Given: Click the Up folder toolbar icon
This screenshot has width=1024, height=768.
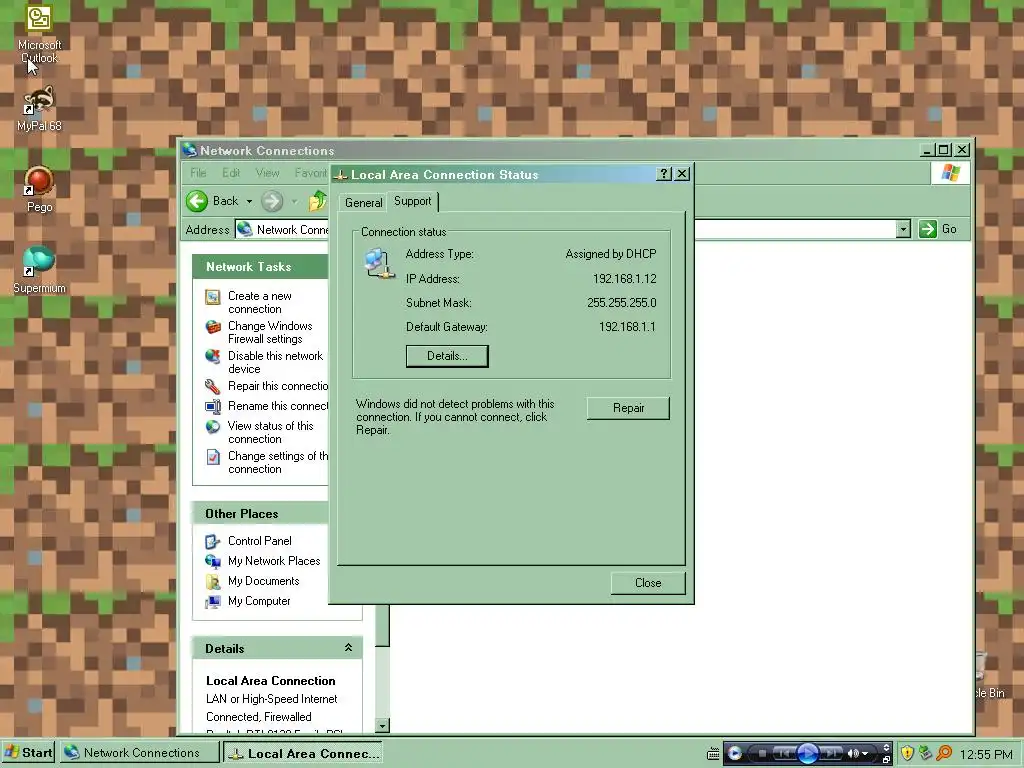Looking at the screenshot, I should tap(317, 200).
